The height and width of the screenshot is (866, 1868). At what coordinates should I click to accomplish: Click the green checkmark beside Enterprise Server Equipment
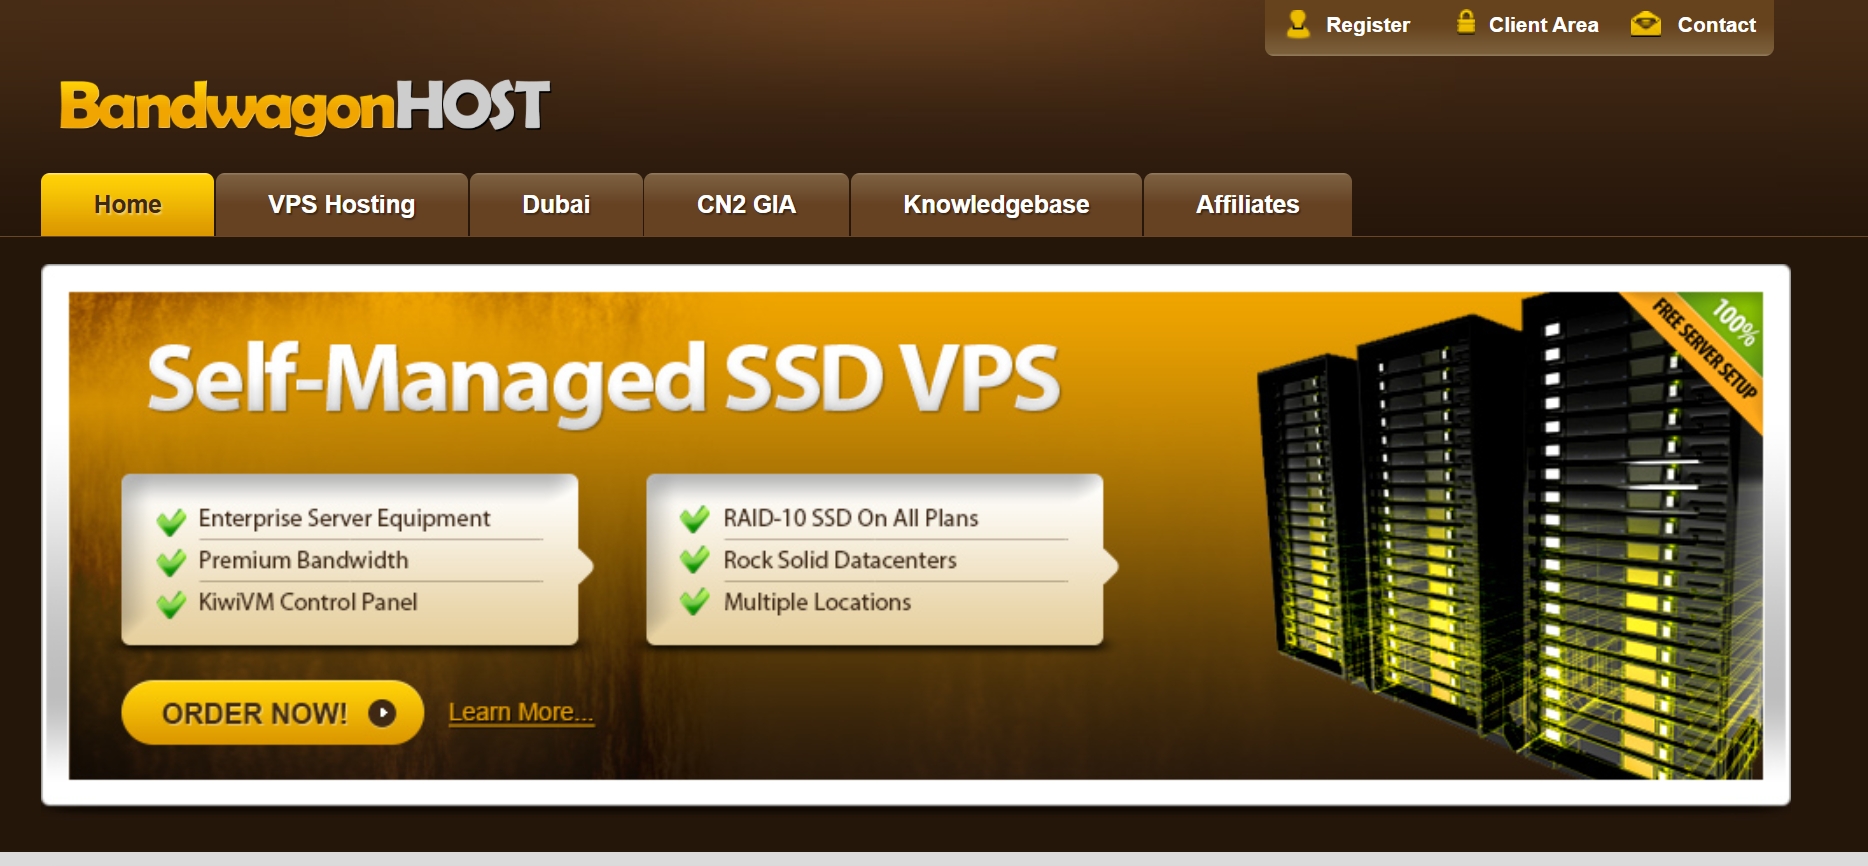tap(171, 521)
